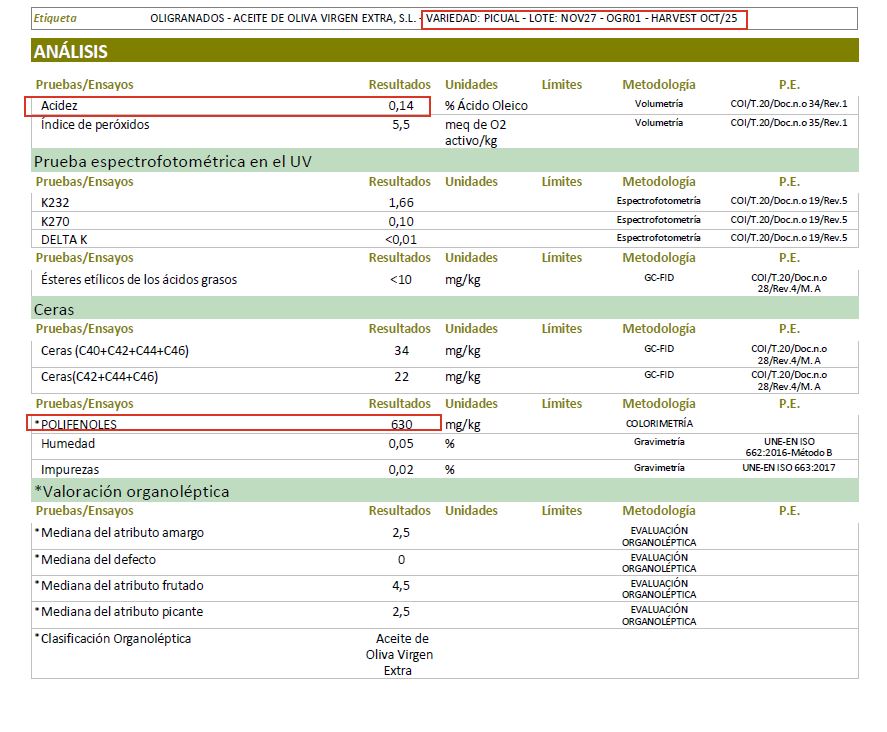Select the DELTA K value <0,01
This screenshot has width=887, height=732.
coord(401,239)
